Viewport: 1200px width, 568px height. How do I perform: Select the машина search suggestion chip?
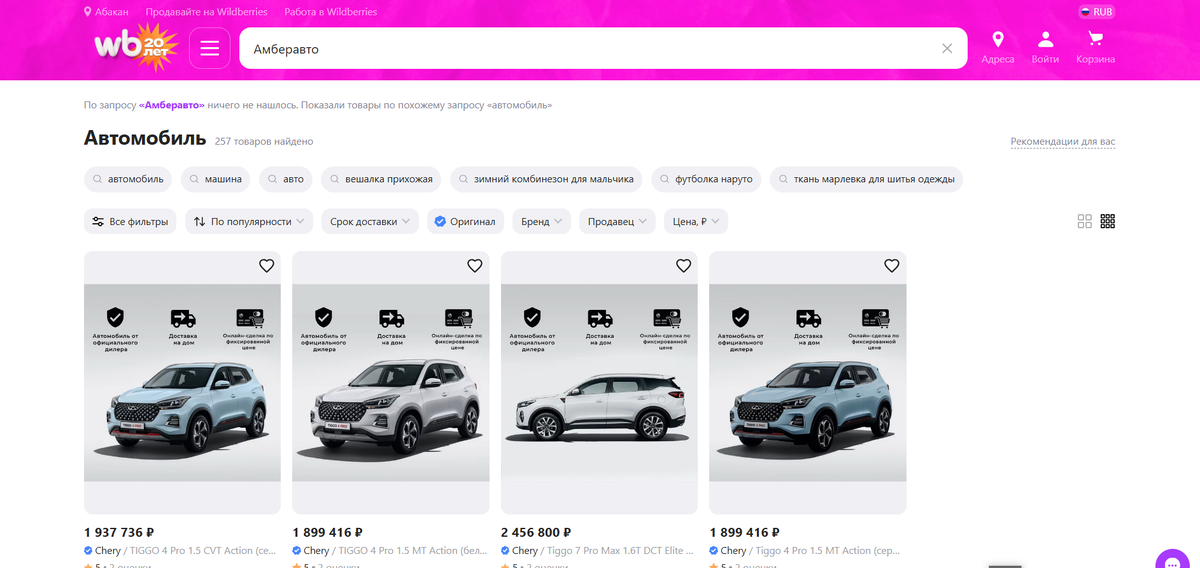(214, 179)
